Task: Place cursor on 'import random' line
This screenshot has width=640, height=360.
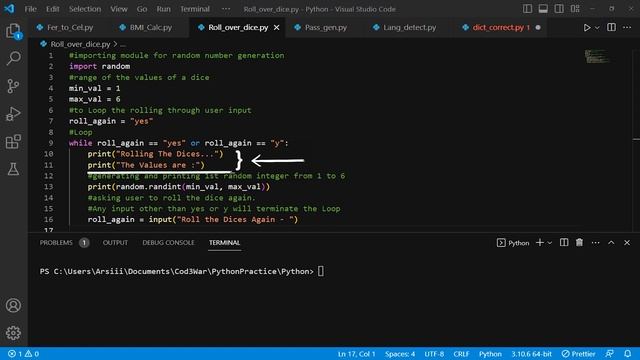Action: [x=99, y=66]
